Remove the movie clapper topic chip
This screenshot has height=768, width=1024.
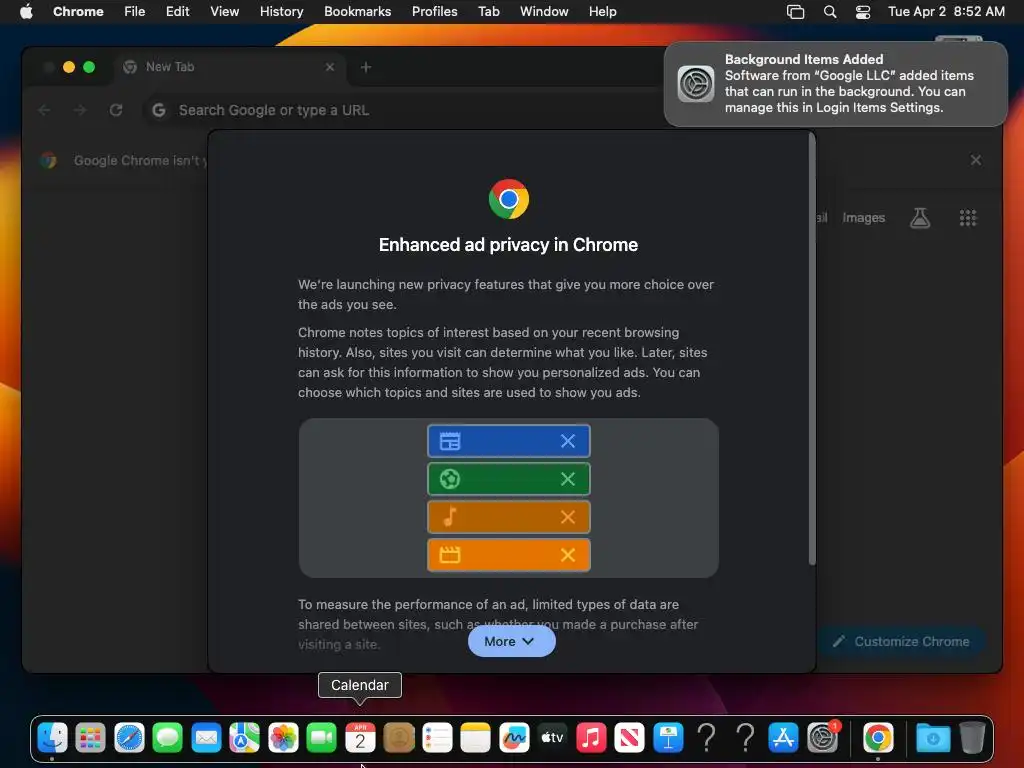(x=568, y=554)
